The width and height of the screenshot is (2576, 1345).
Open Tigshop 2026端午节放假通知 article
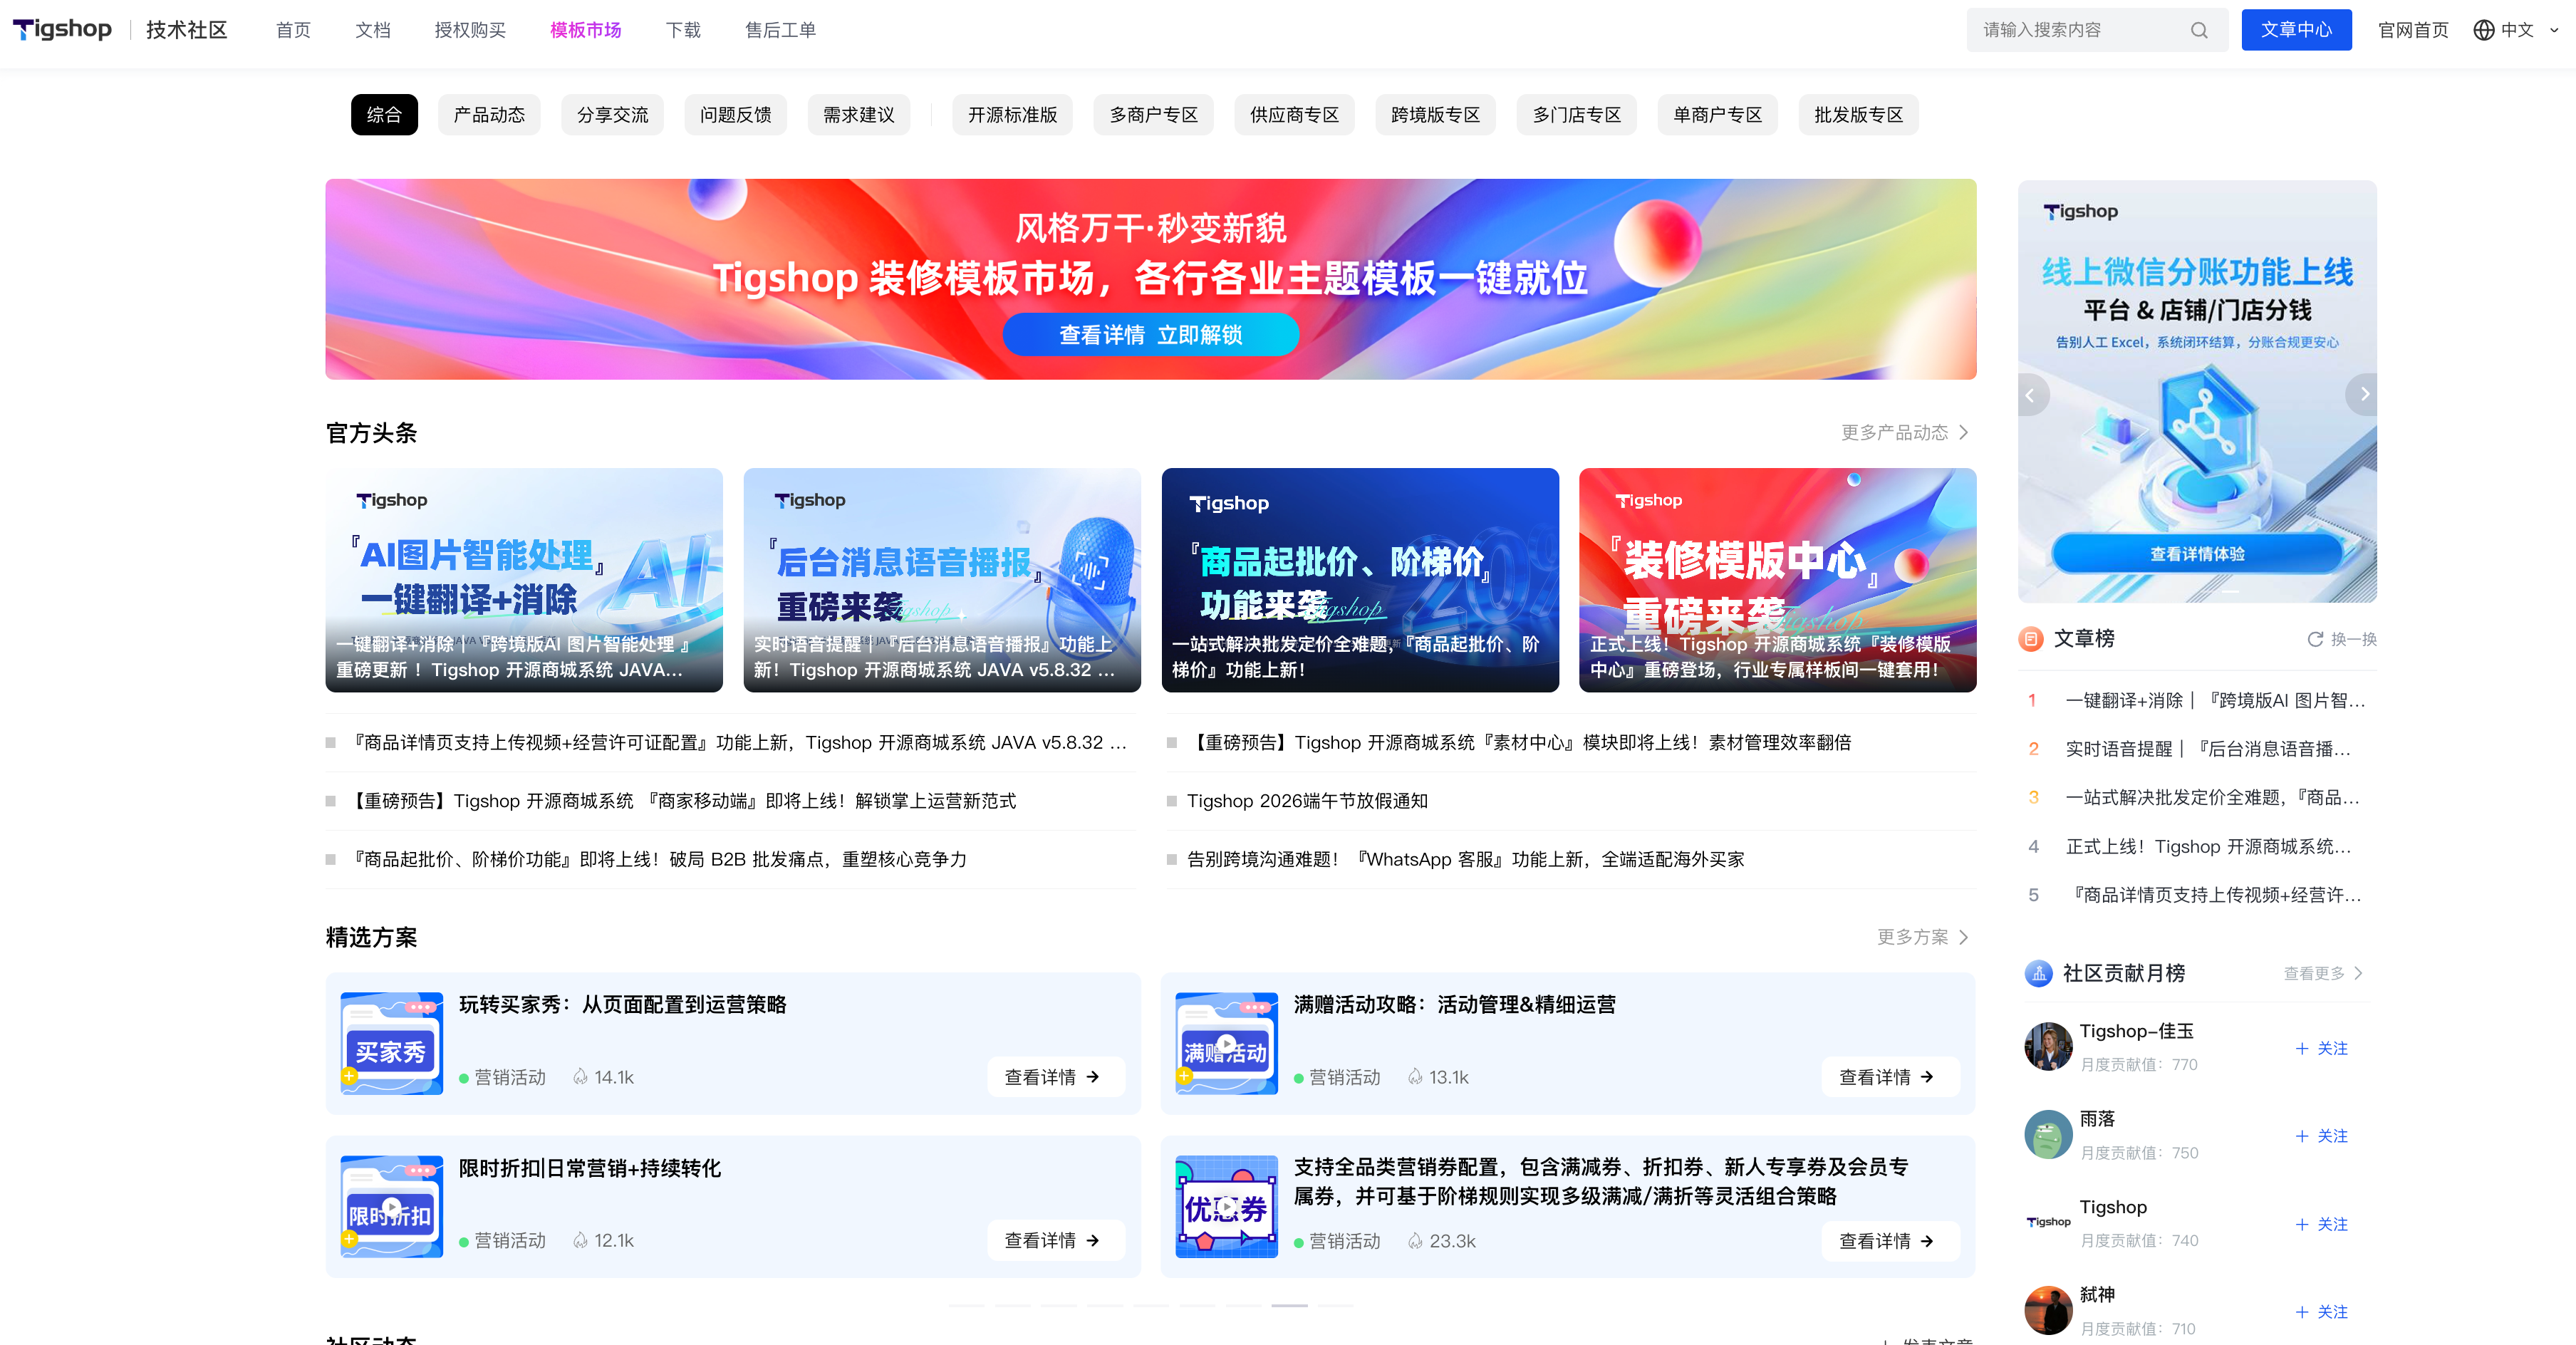pyautogui.click(x=1307, y=801)
